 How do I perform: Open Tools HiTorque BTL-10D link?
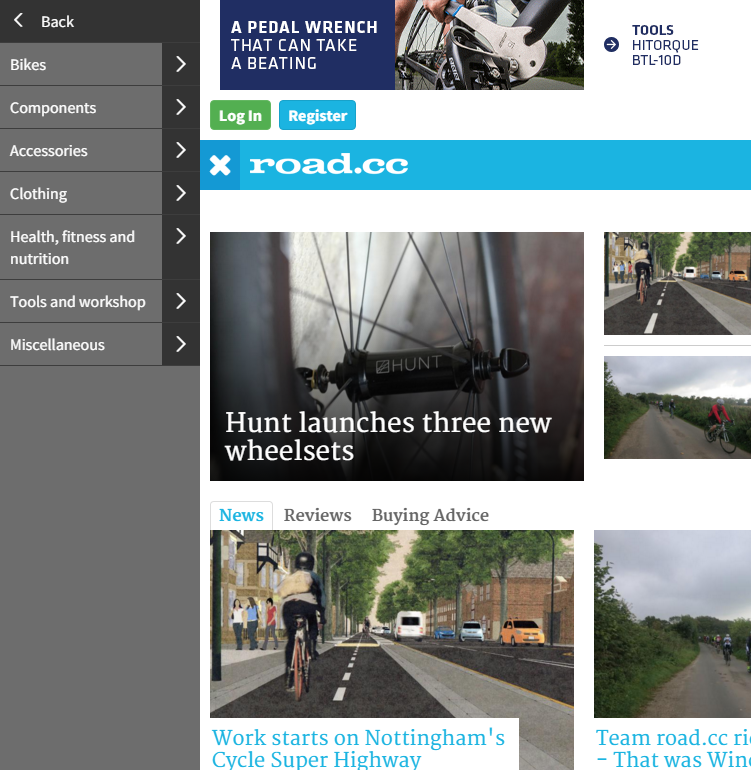[665, 45]
